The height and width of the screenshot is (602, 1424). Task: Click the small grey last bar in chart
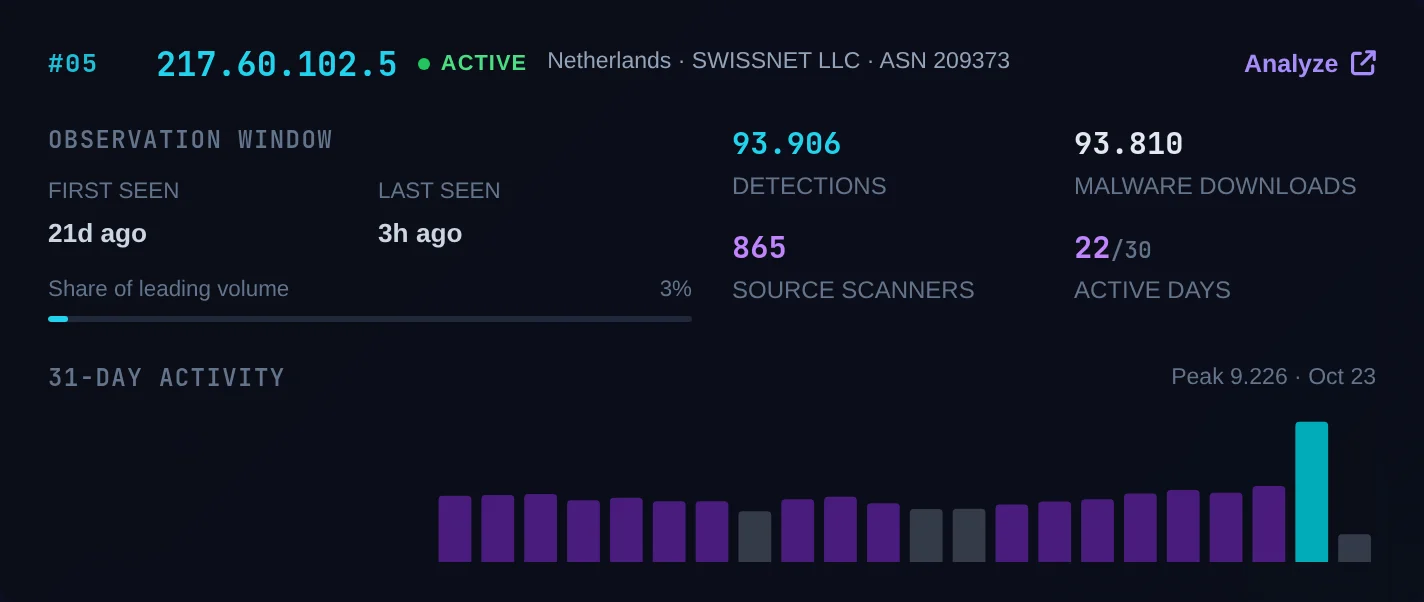click(x=1355, y=548)
